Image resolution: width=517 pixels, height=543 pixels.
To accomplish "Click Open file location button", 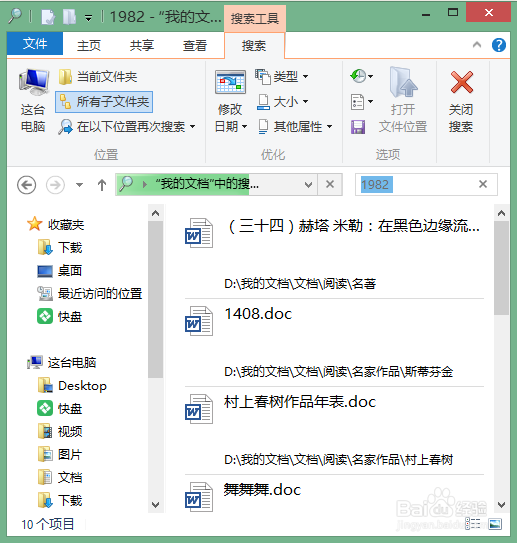I will 403,100.
